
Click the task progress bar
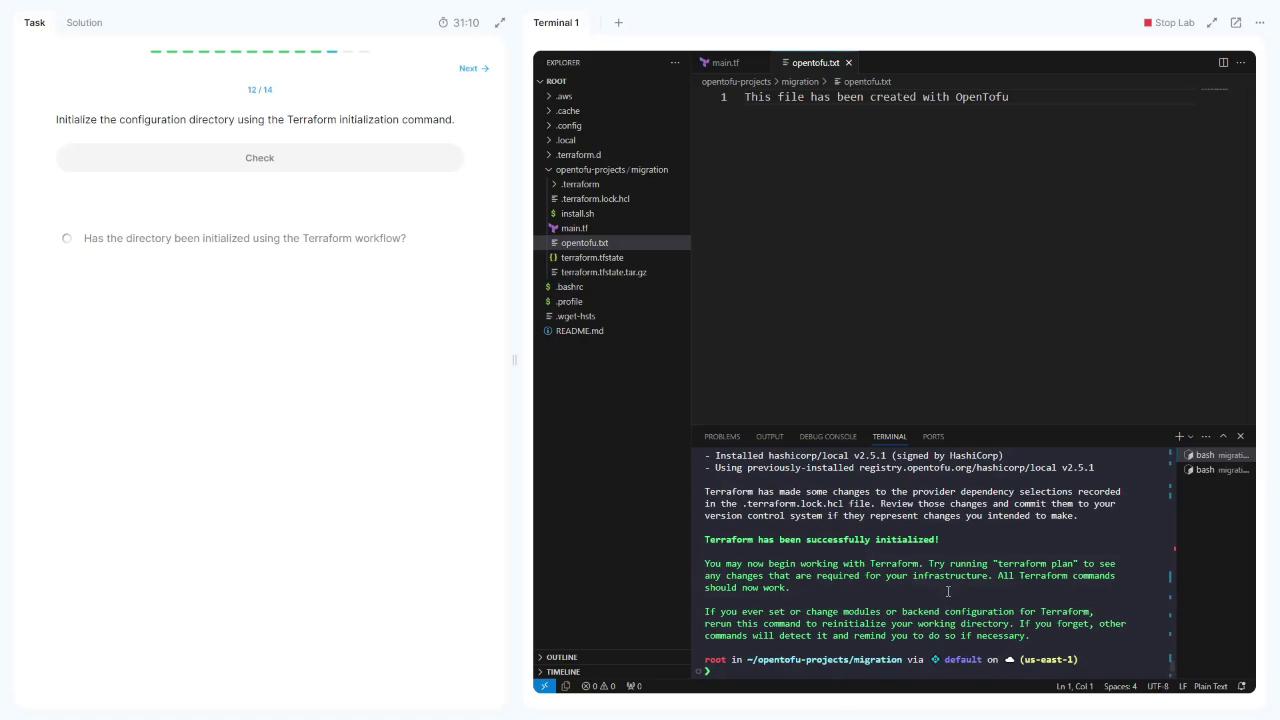tap(259, 51)
